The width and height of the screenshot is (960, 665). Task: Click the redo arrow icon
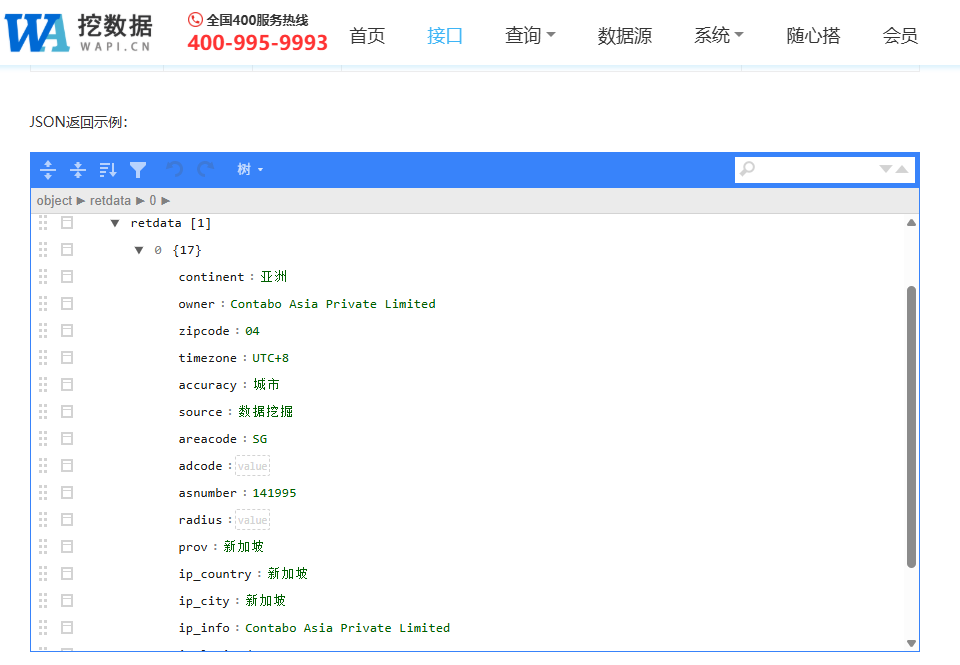[205, 169]
